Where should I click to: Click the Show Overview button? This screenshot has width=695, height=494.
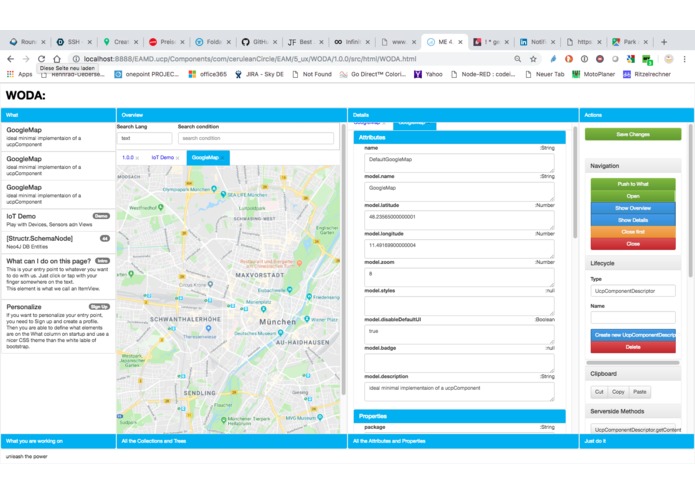tap(633, 208)
